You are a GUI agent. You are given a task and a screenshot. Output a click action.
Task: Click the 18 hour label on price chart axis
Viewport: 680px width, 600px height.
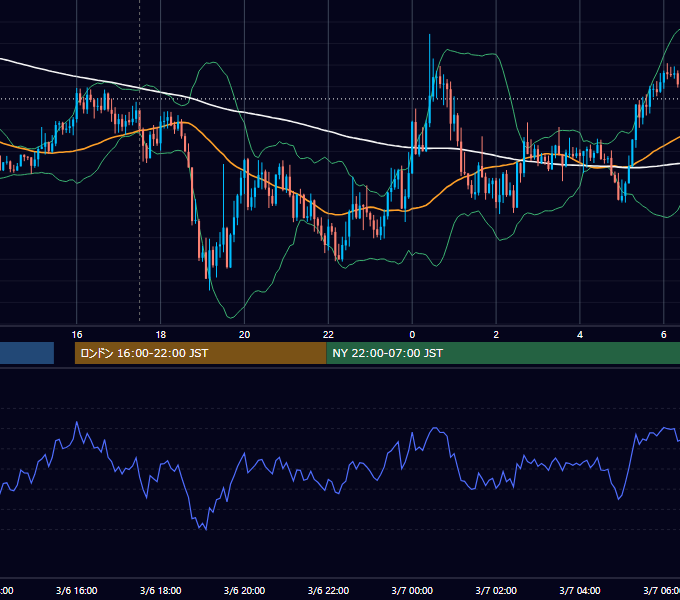coord(160,335)
